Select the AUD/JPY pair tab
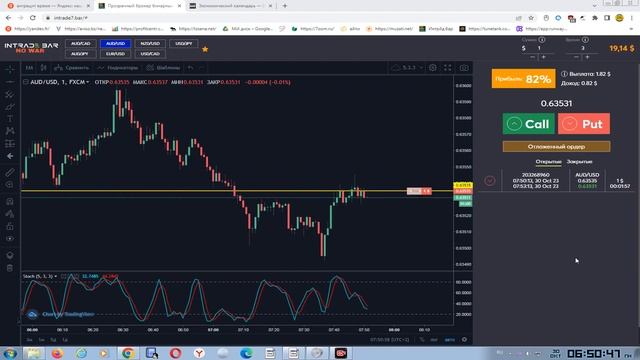640x360 pixels. (80, 54)
